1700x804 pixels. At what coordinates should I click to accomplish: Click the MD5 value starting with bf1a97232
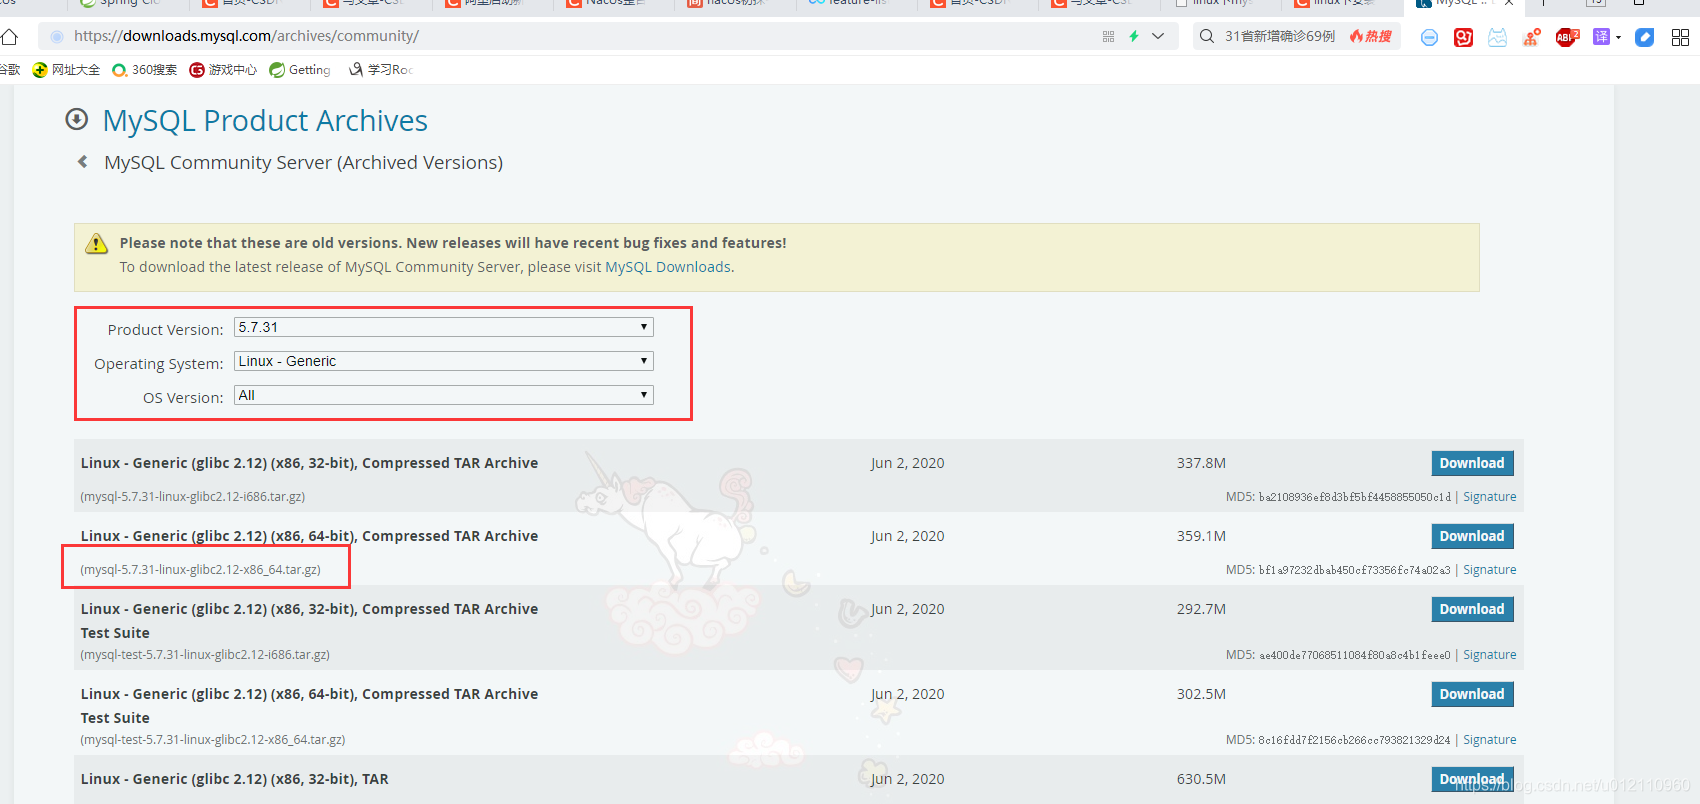coord(1354,570)
